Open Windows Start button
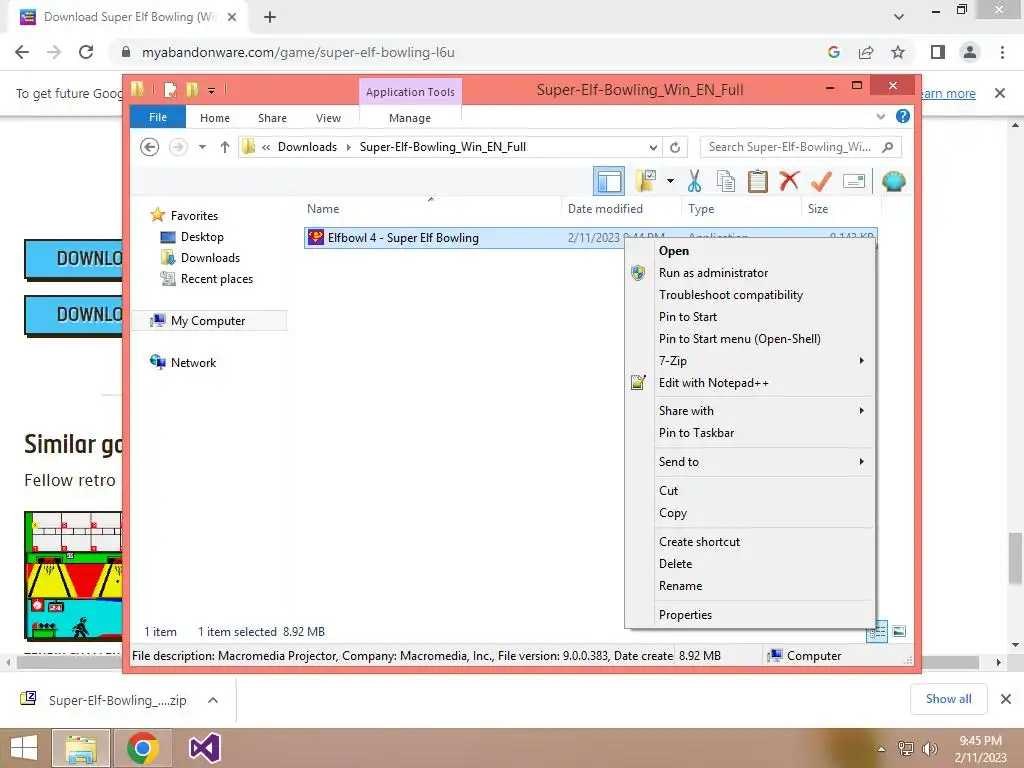The height and width of the screenshot is (768, 1024). pos(24,748)
